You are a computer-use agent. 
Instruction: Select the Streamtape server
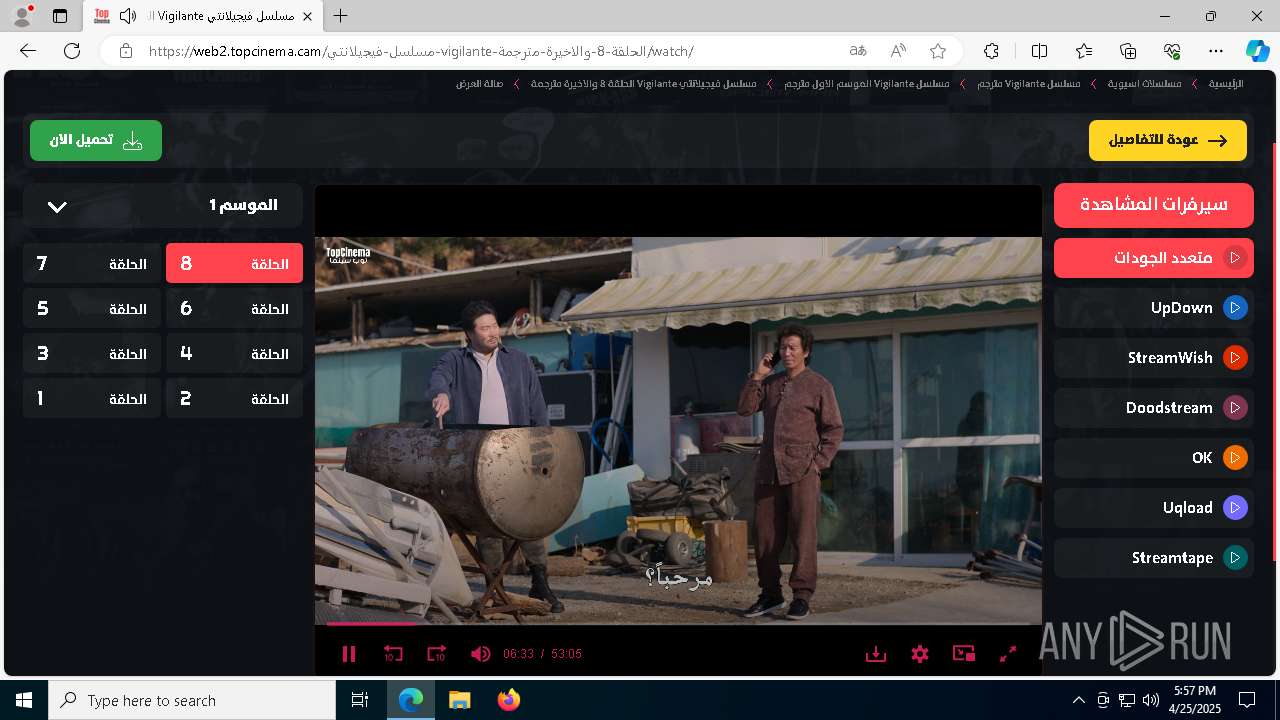pos(1154,558)
